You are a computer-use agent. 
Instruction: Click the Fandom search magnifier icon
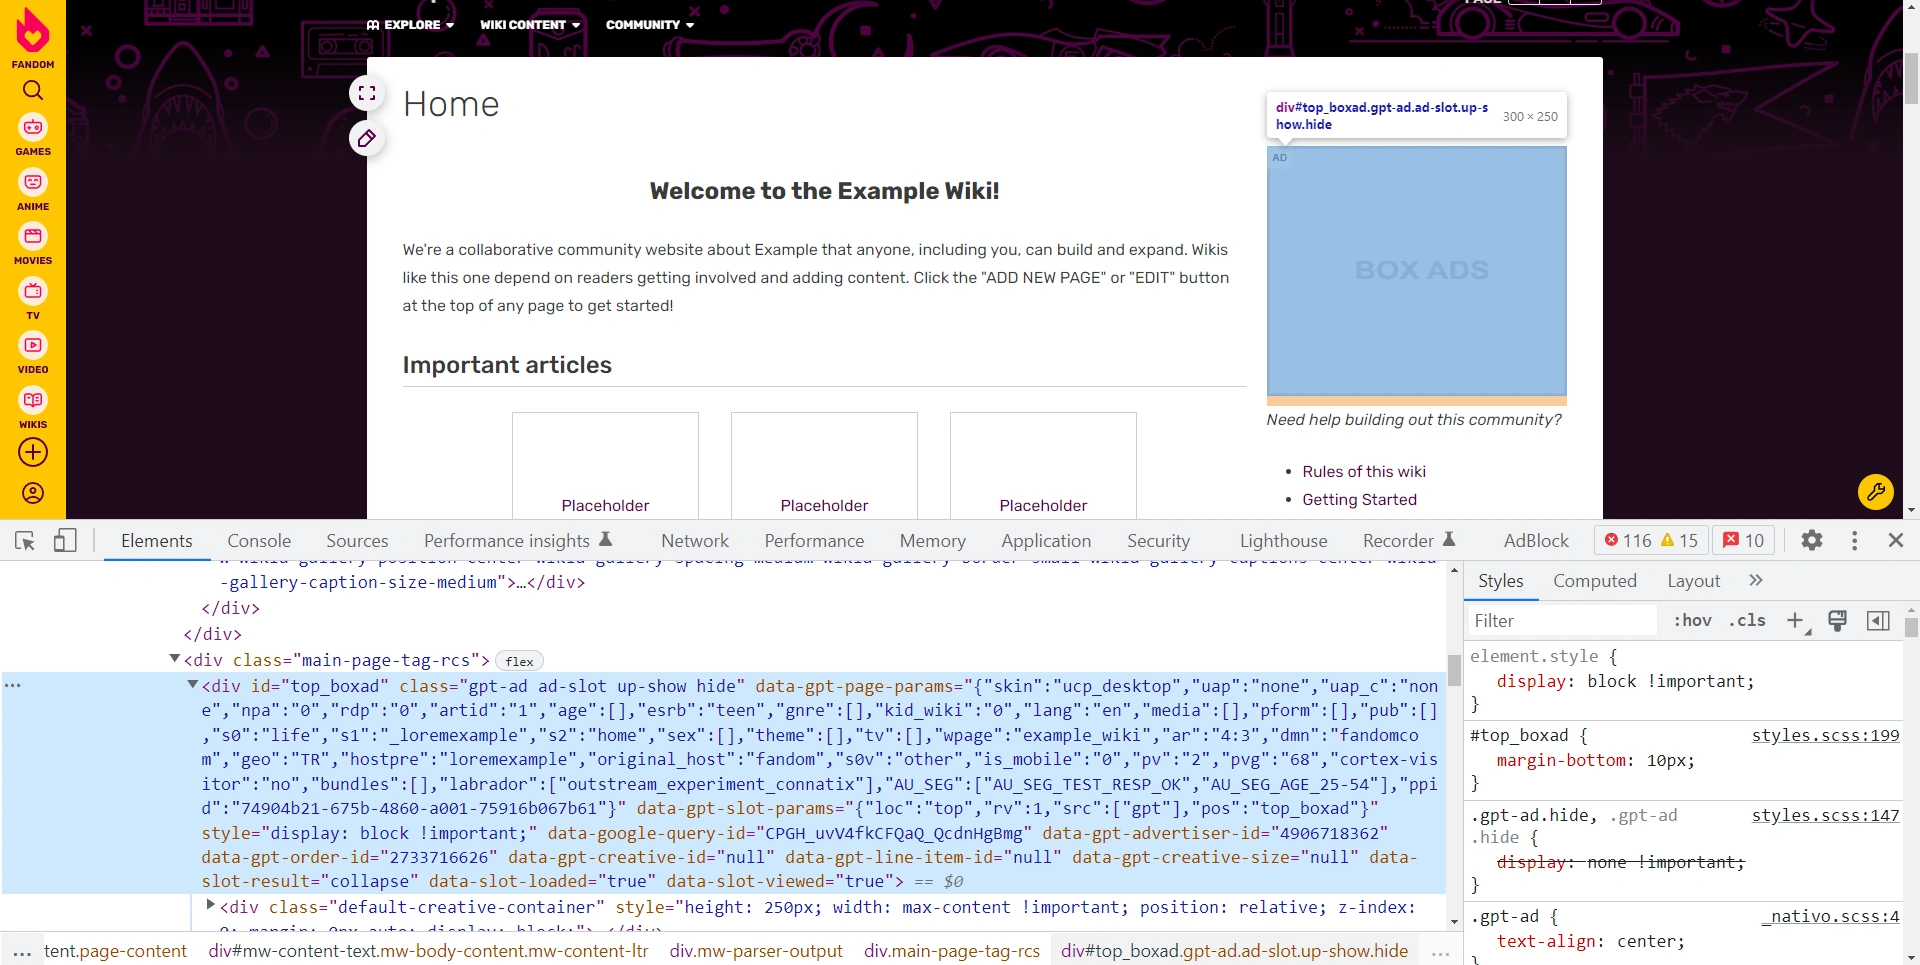pos(33,90)
